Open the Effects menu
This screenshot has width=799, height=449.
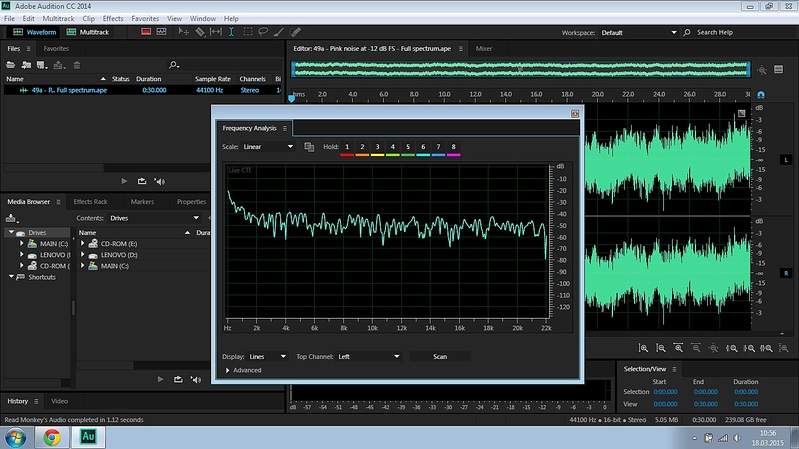point(113,18)
